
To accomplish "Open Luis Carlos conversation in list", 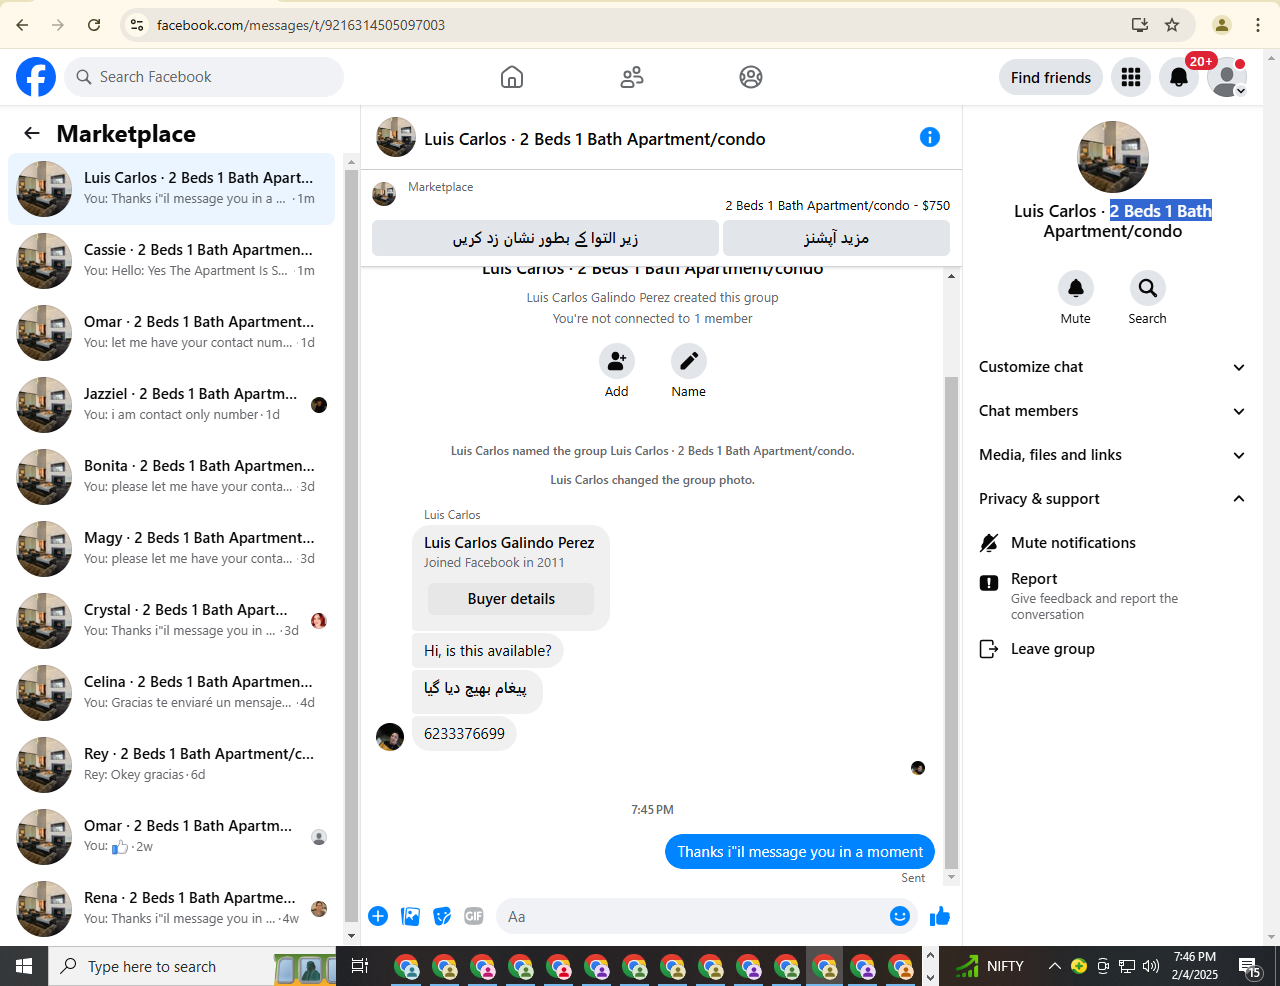I will point(172,189).
